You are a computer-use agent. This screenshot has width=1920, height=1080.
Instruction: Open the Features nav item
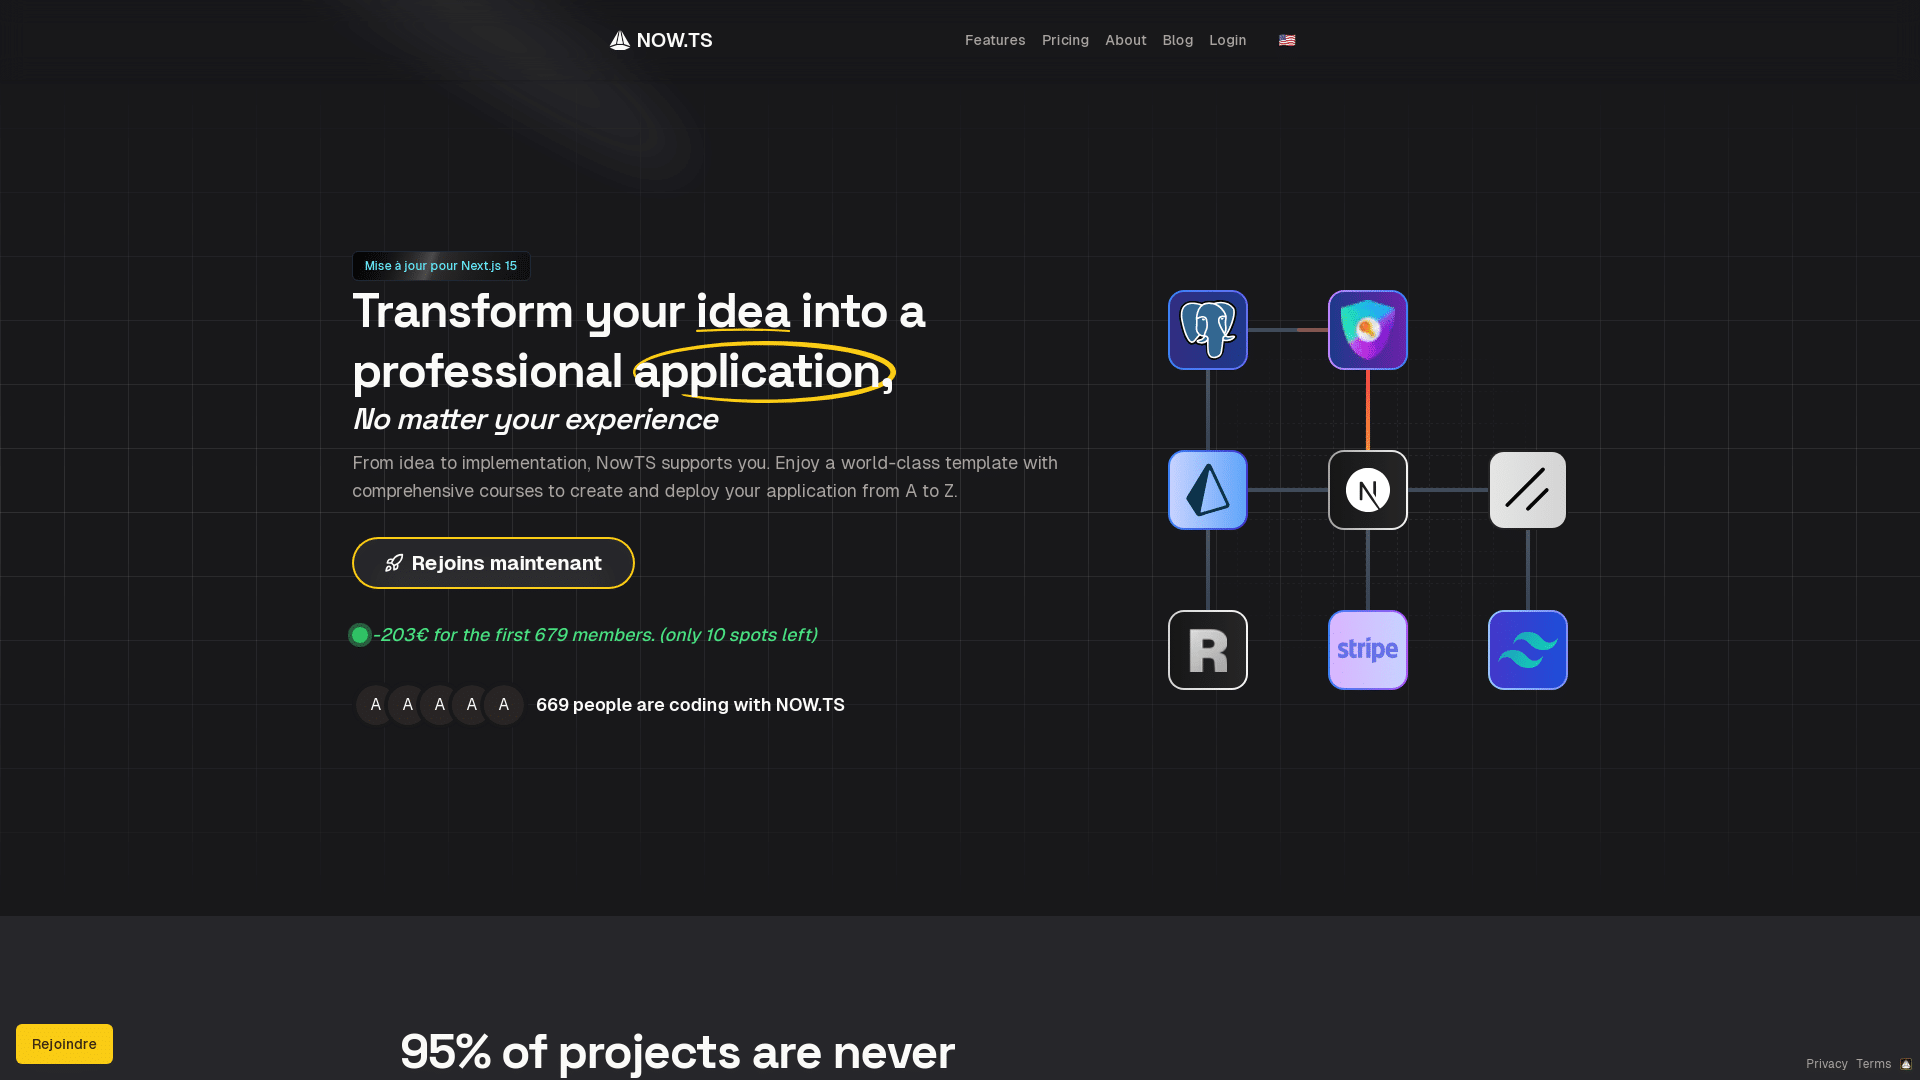(994, 40)
